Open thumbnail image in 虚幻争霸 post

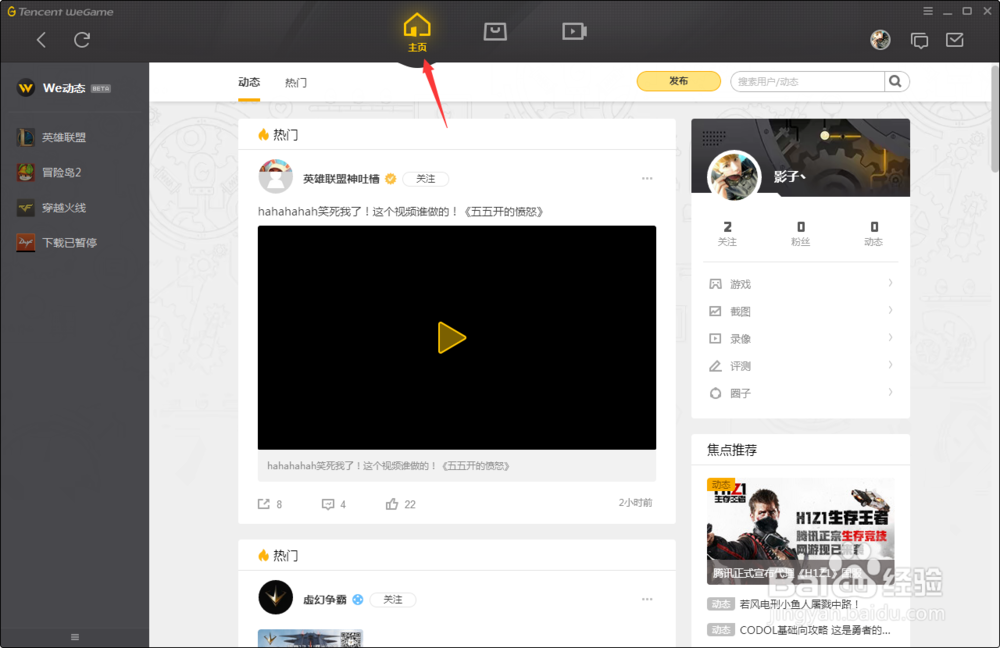tap(310, 638)
